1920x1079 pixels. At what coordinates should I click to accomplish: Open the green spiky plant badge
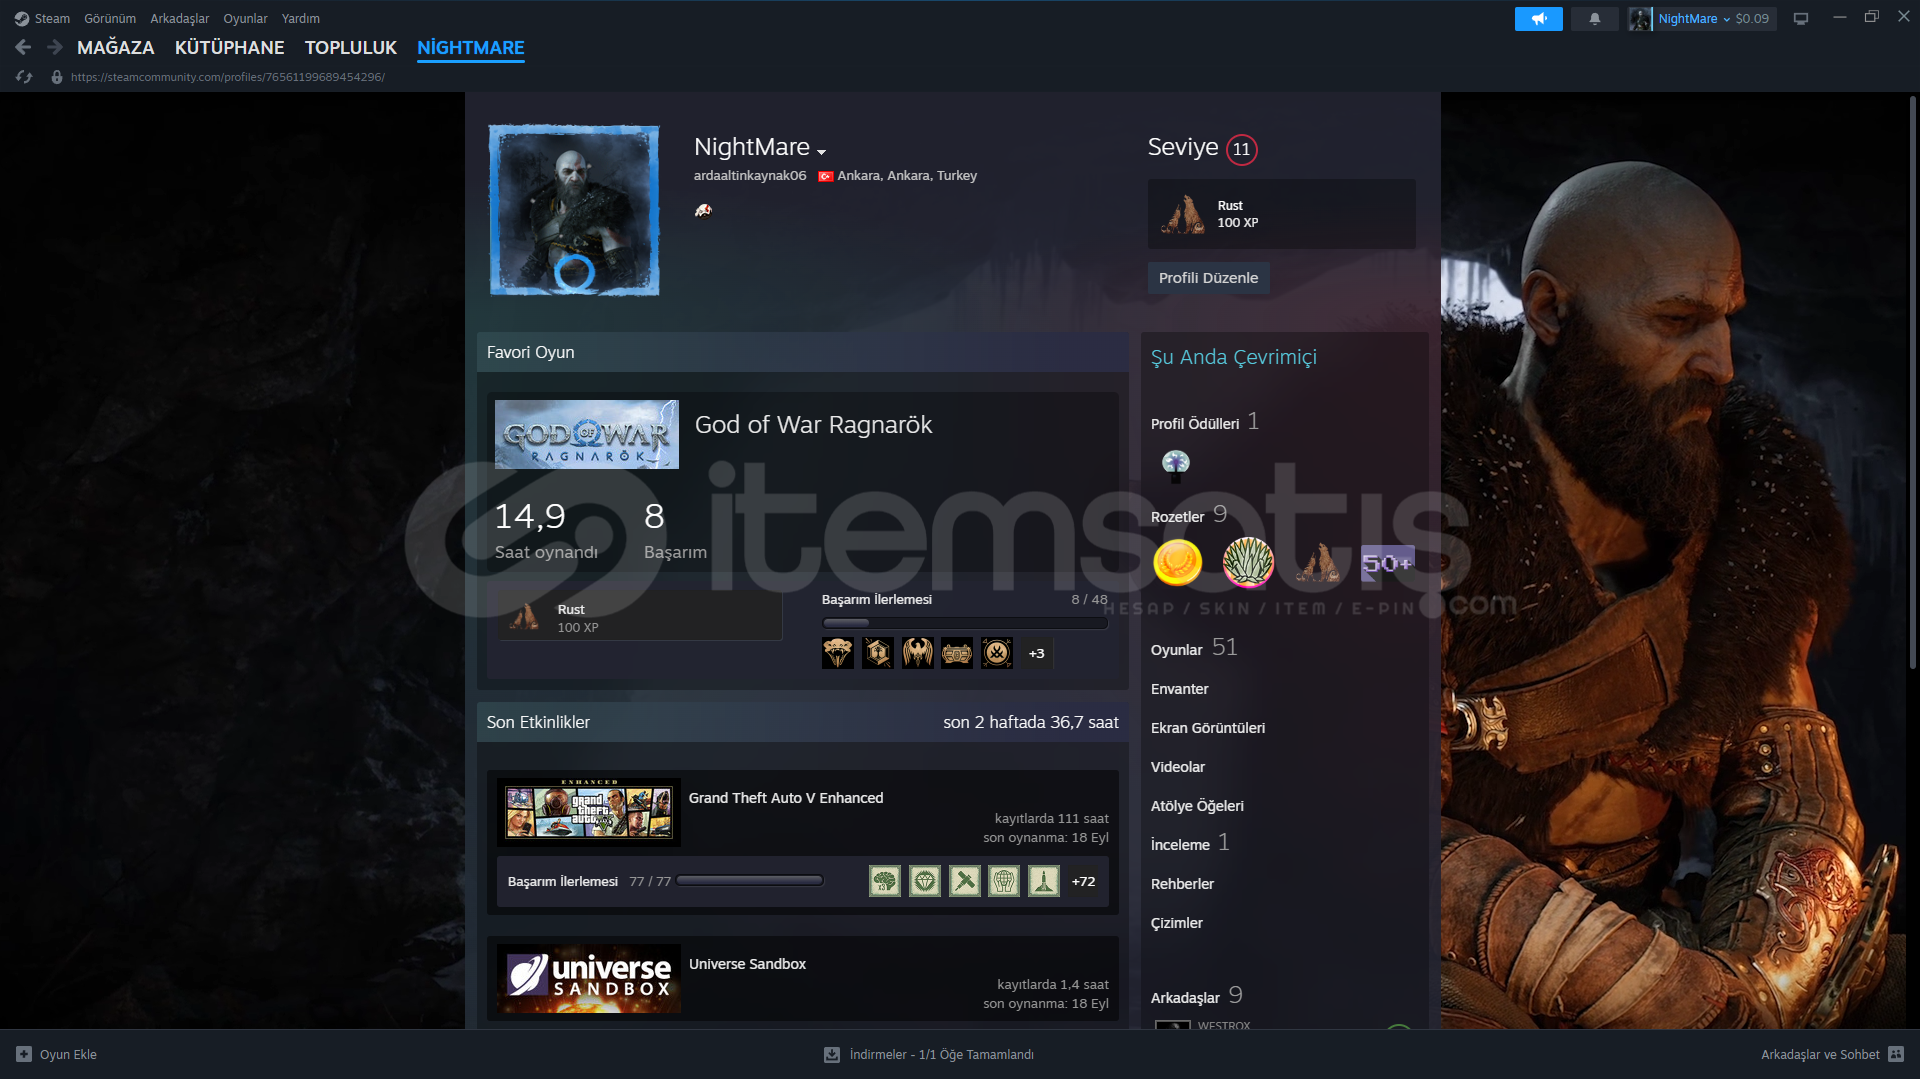tap(1248, 563)
